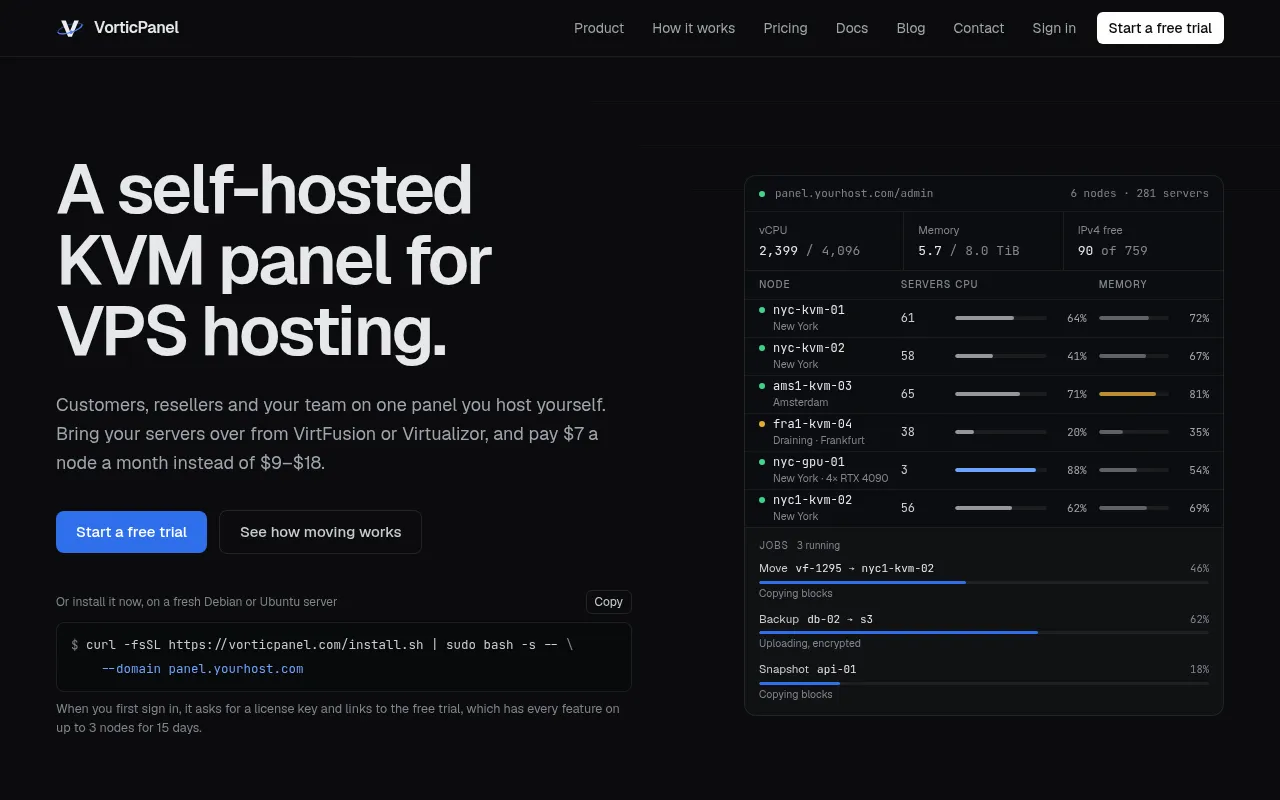
Task: Click the Draining · Frankfurt label
Action: pyautogui.click(x=818, y=440)
